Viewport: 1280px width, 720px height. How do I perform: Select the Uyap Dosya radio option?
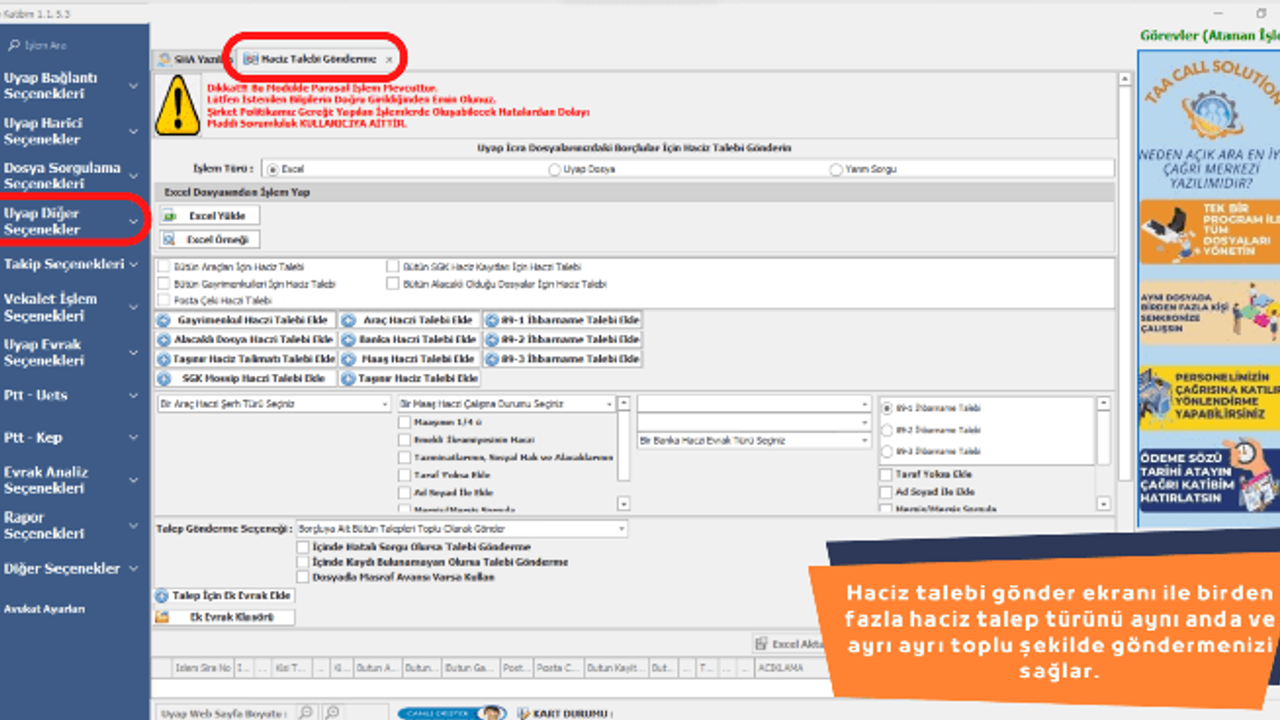pyautogui.click(x=554, y=170)
